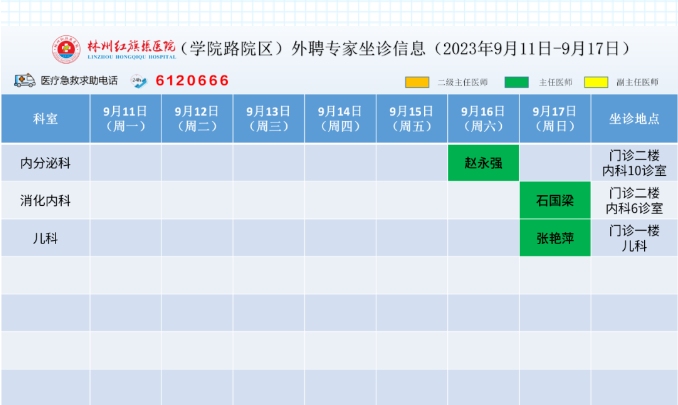Click the 科室 column header
678x405 pixels.
45,118
